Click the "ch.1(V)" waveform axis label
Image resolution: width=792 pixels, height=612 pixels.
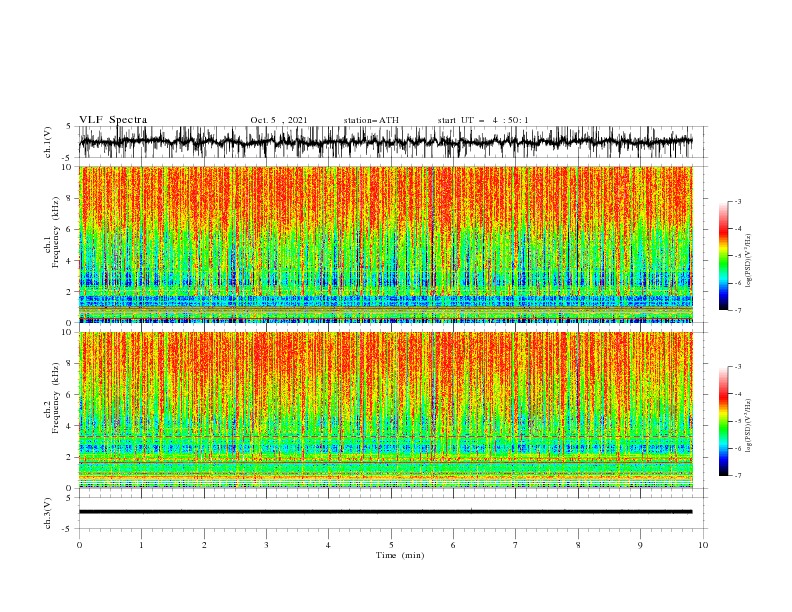tap(48, 142)
